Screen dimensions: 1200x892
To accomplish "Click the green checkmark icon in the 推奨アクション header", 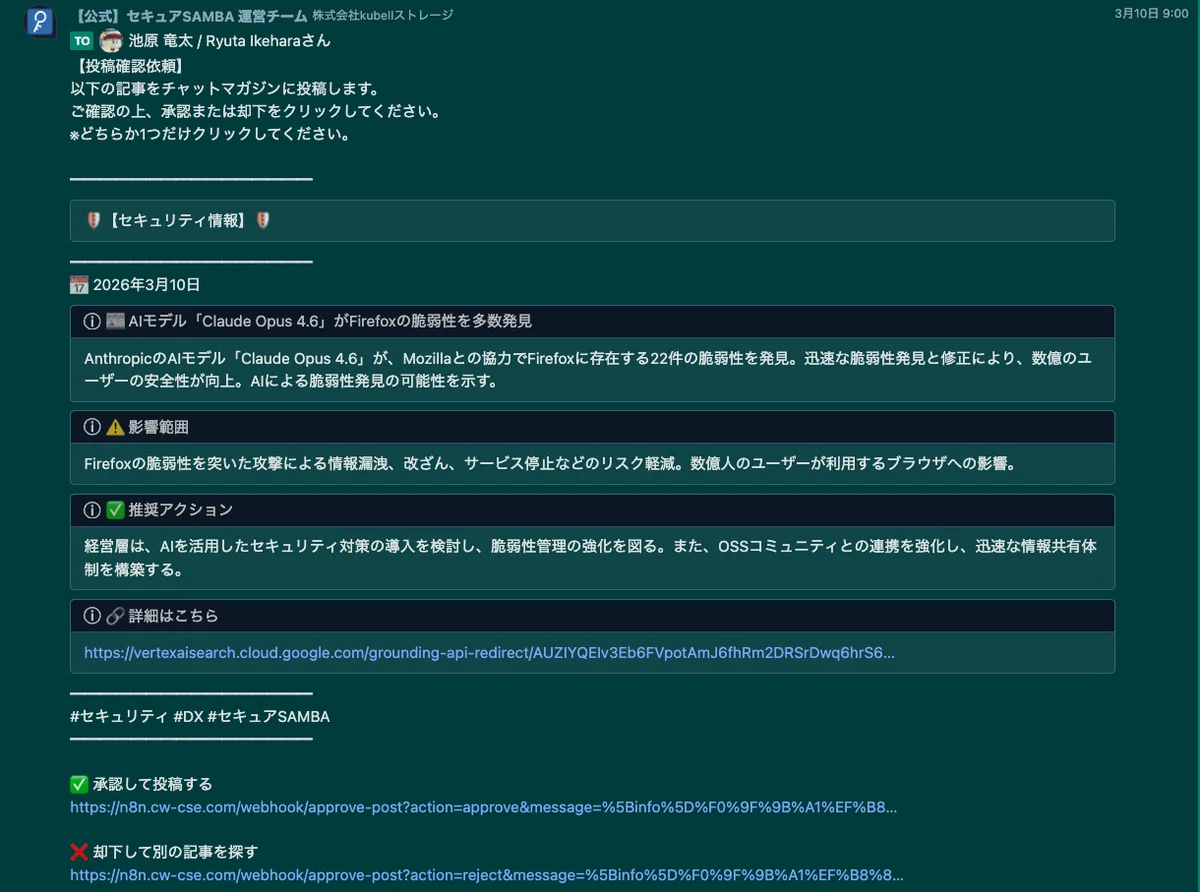I will click(115, 510).
